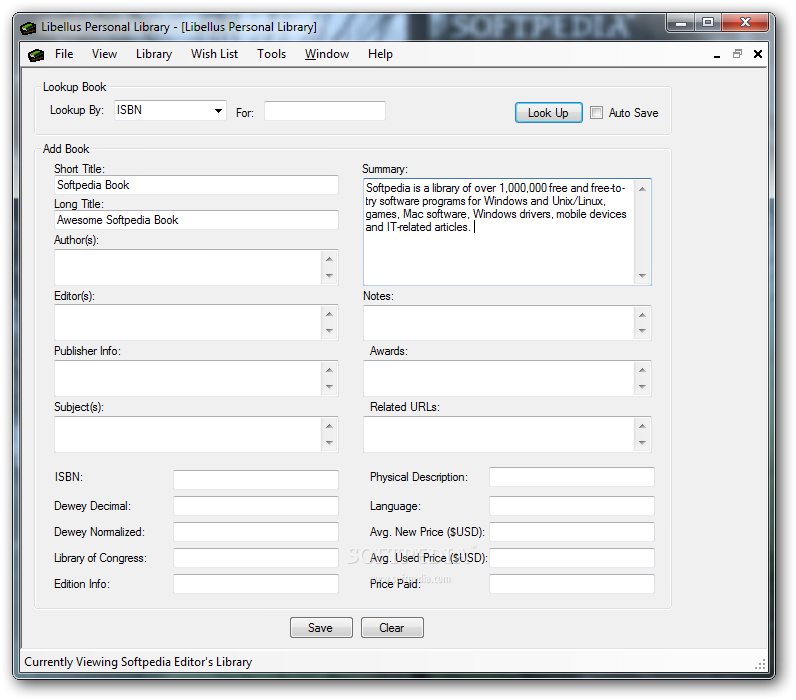Click into the Author(s) text box
Viewport: 796px width, 700px height.
188,267
